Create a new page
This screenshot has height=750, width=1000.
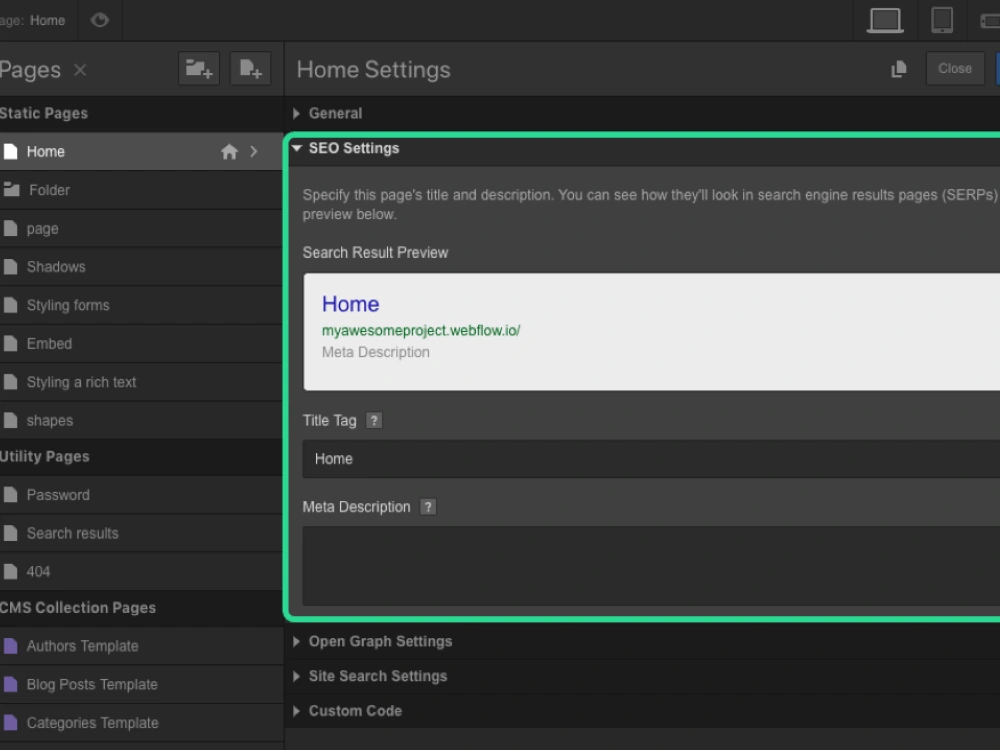[x=250, y=69]
